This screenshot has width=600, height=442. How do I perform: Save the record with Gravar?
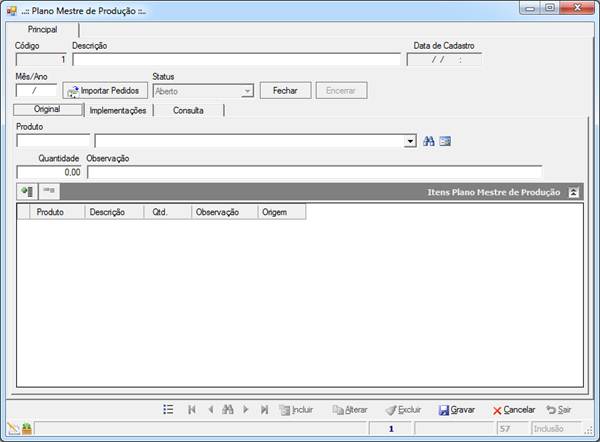pos(457,410)
